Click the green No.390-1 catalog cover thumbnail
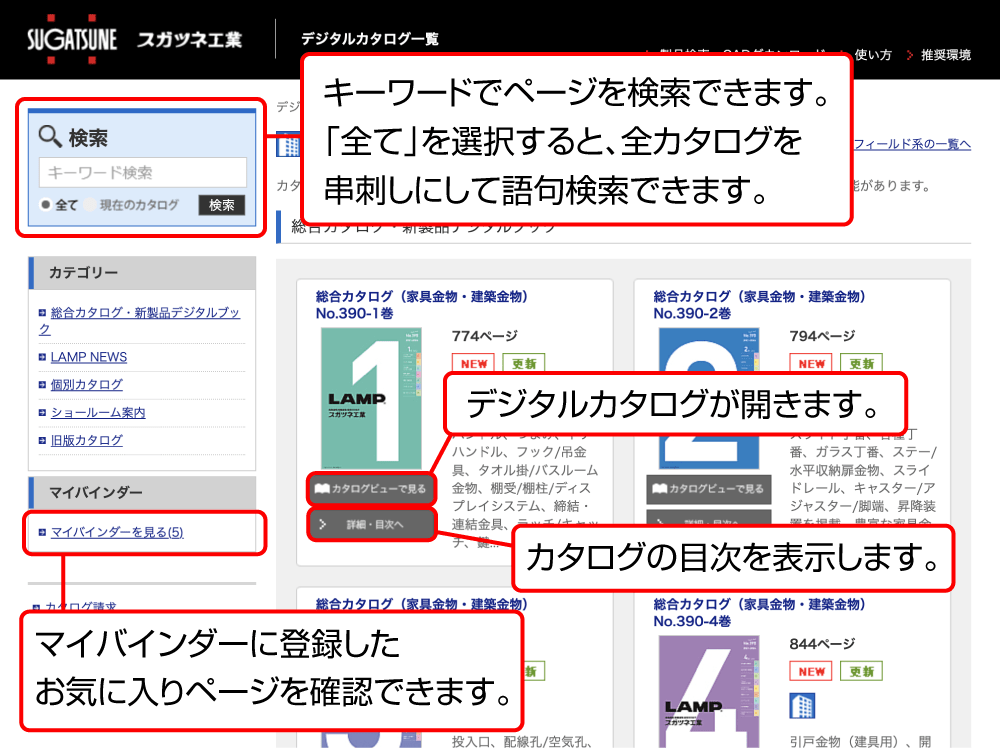Screen dimensions: 1000x748 [371, 399]
